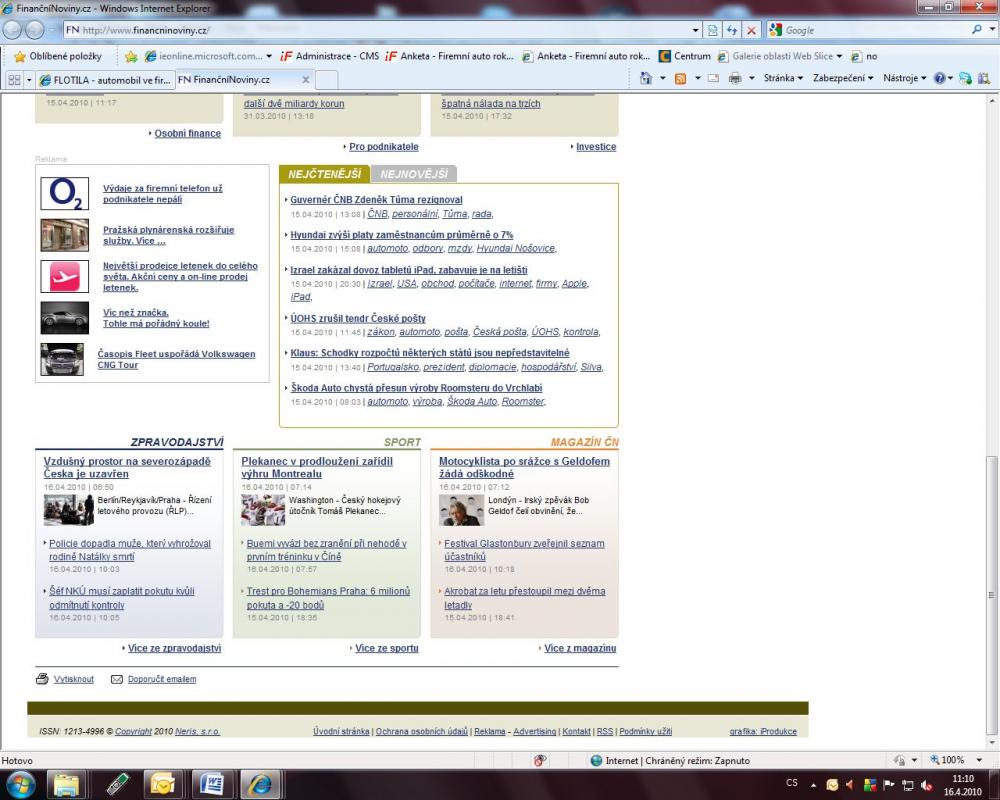Open the blue Help question mark icon
The width and height of the screenshot is (1000, 800).
[x=939, y=78]
